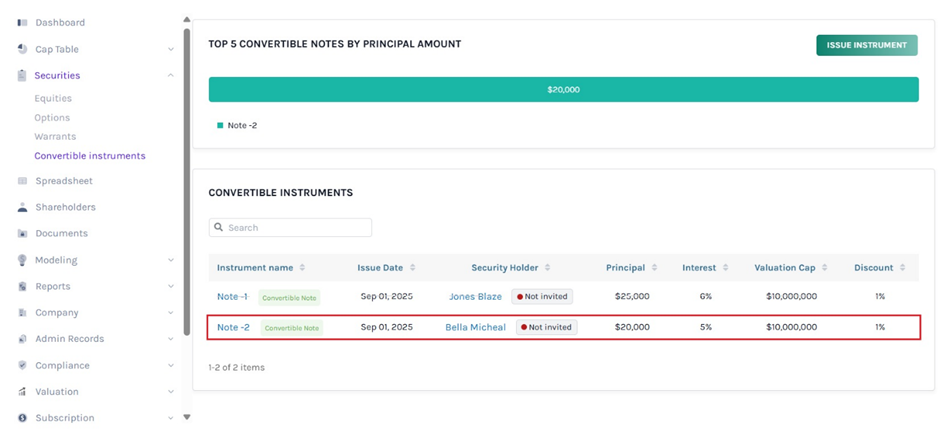Open the Note -2 instrument link
The width and height of the screenshot is (940, 429).
point(233,327)
